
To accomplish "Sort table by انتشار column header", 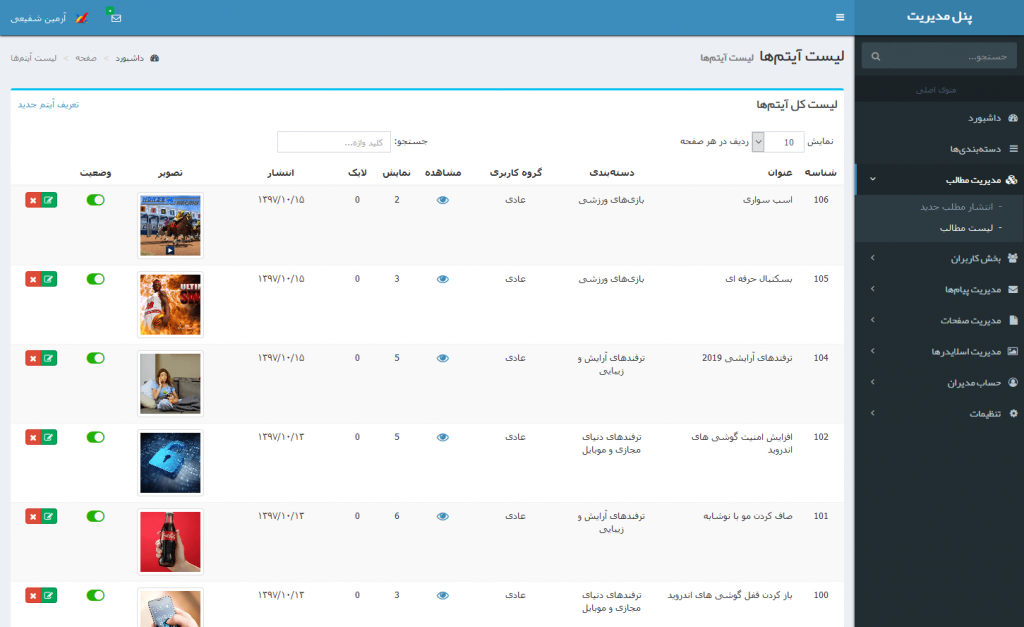I will [280, 172].
